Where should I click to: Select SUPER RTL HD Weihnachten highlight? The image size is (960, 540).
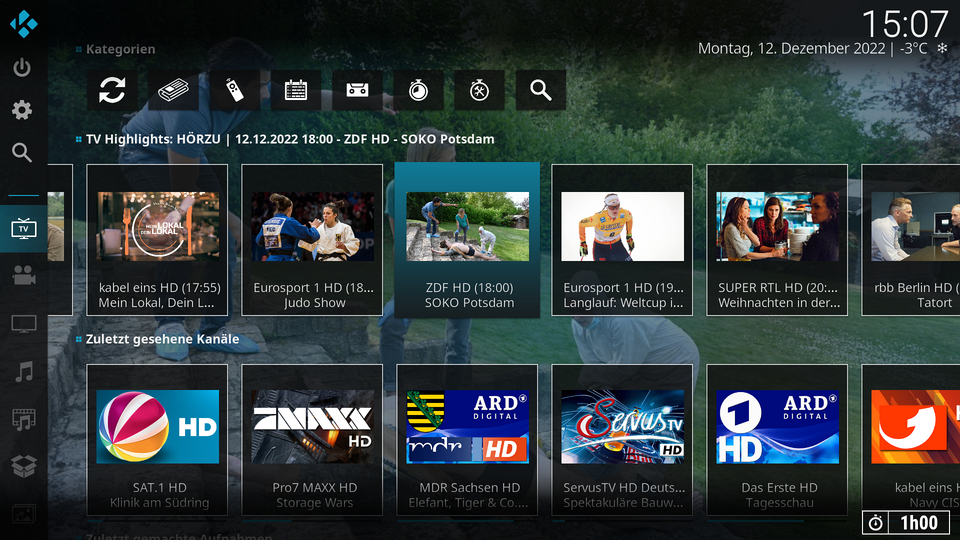point(777,240)
